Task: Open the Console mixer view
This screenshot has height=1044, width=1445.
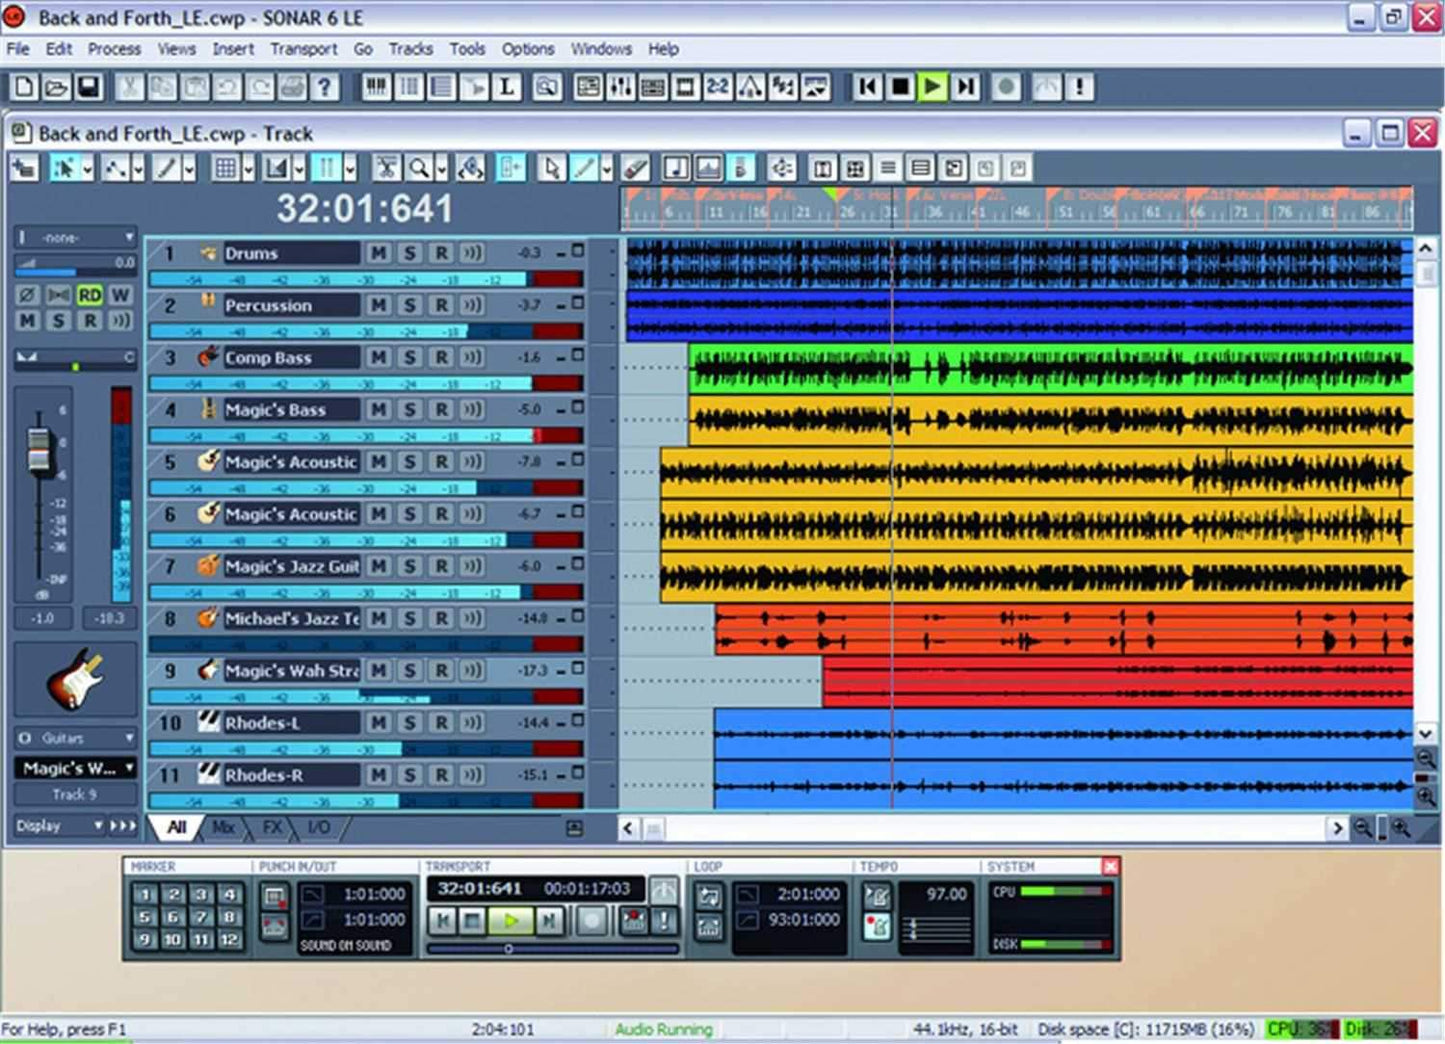Action: tap(620, 87)
